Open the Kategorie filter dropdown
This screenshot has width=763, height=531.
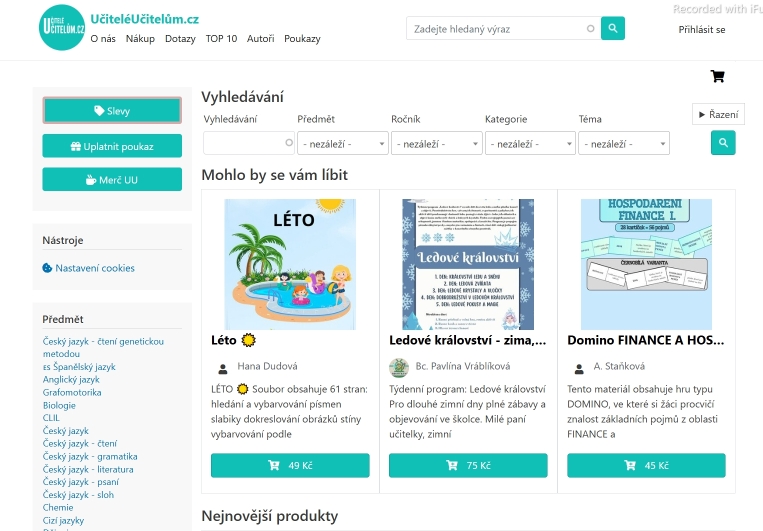point(530,144)
